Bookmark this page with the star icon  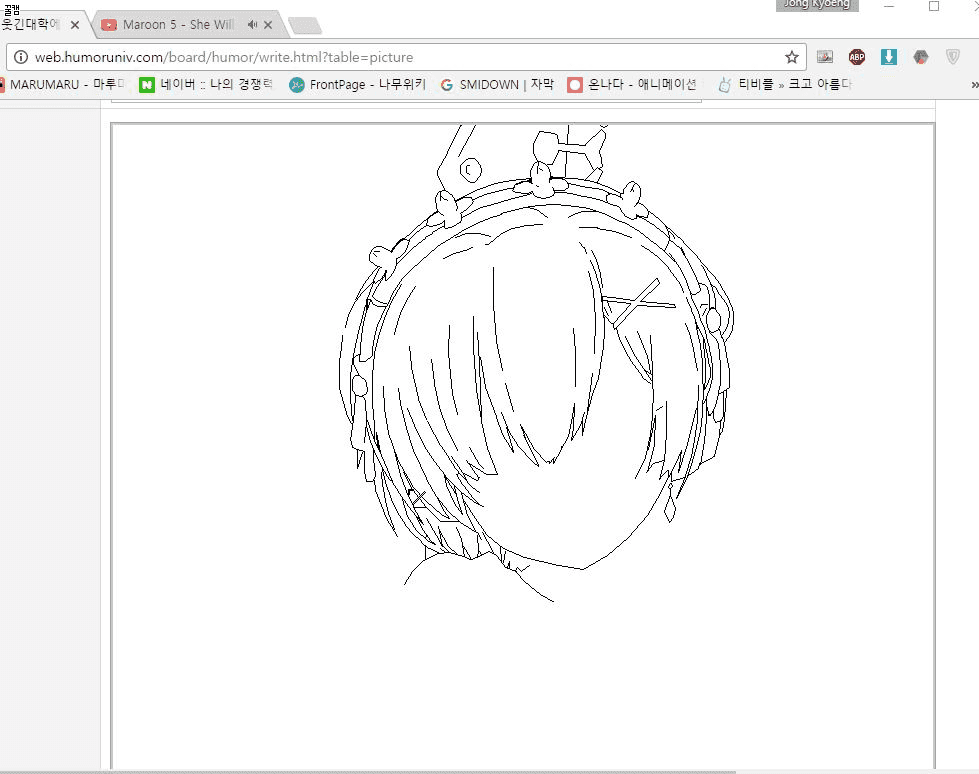pyautogui.click(x=792, y=57)
